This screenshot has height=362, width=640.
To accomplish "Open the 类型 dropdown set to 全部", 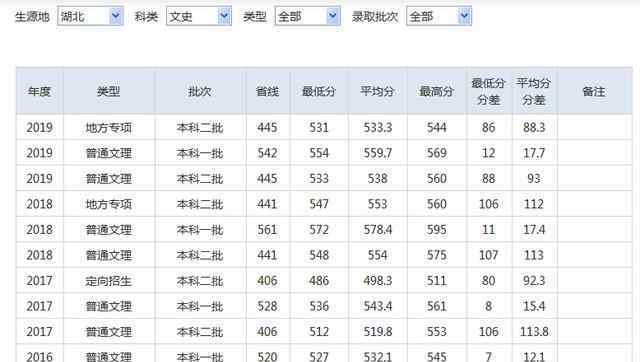I will click(307, 16).
